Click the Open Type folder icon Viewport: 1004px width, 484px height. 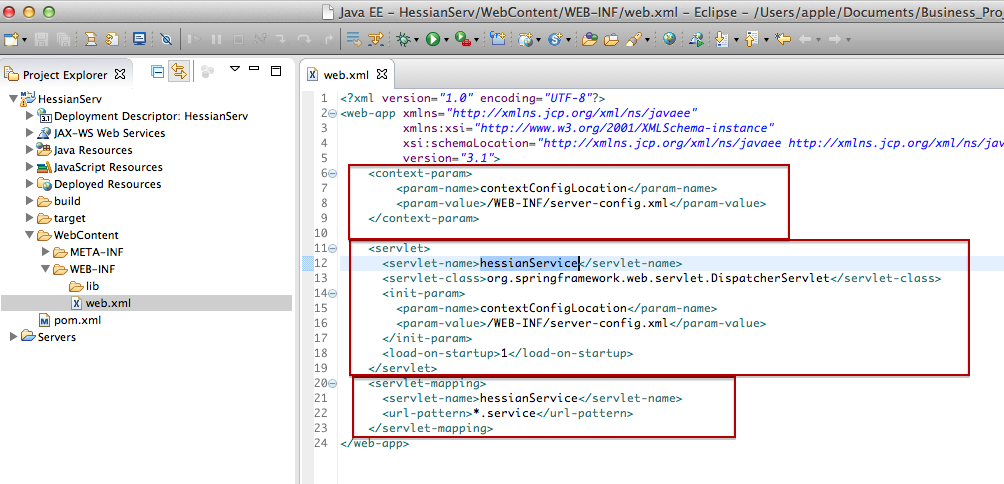pos(590,39)
